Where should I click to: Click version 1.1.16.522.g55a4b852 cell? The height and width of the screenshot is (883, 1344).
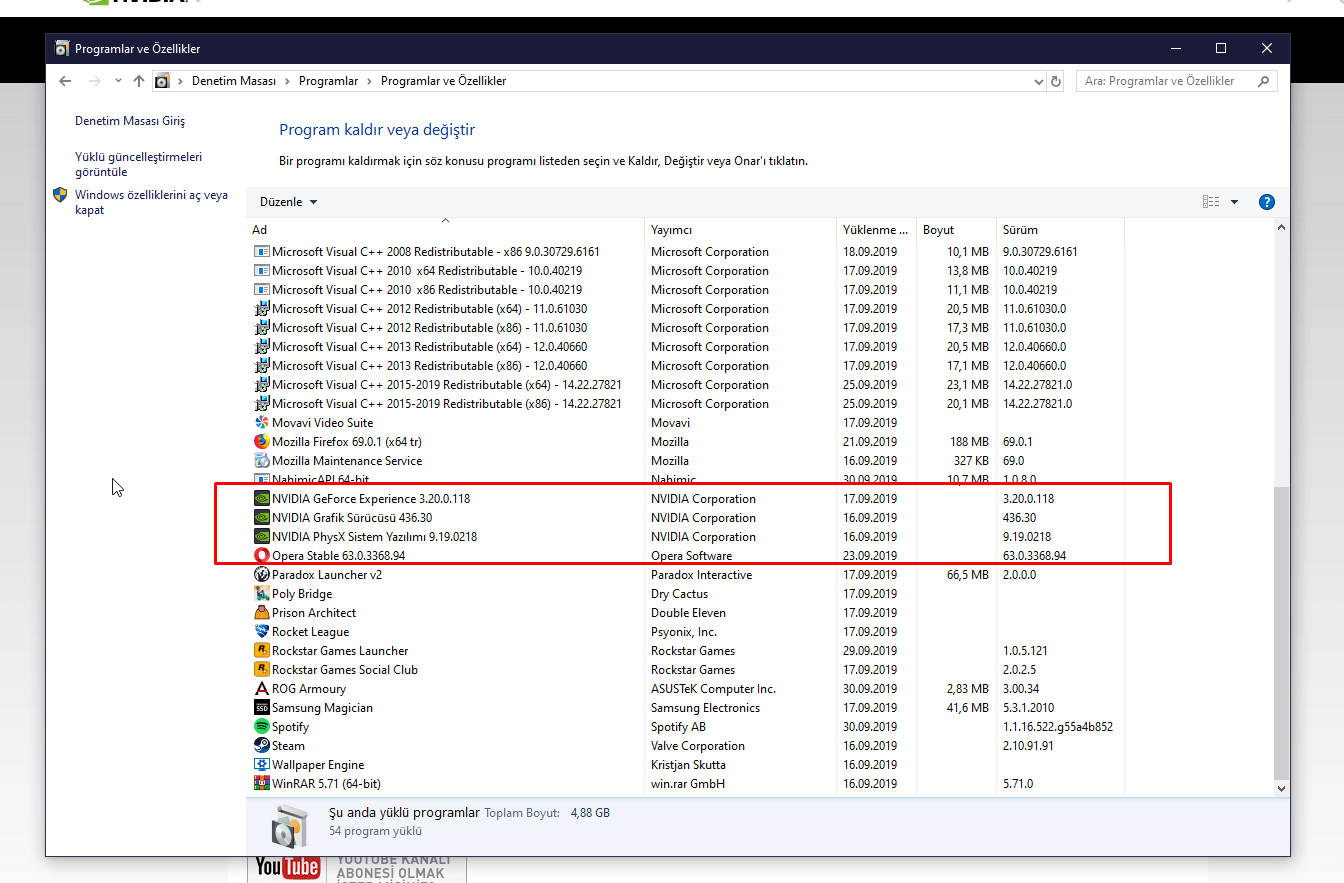pyautogui.click(x=1058, y=727)
